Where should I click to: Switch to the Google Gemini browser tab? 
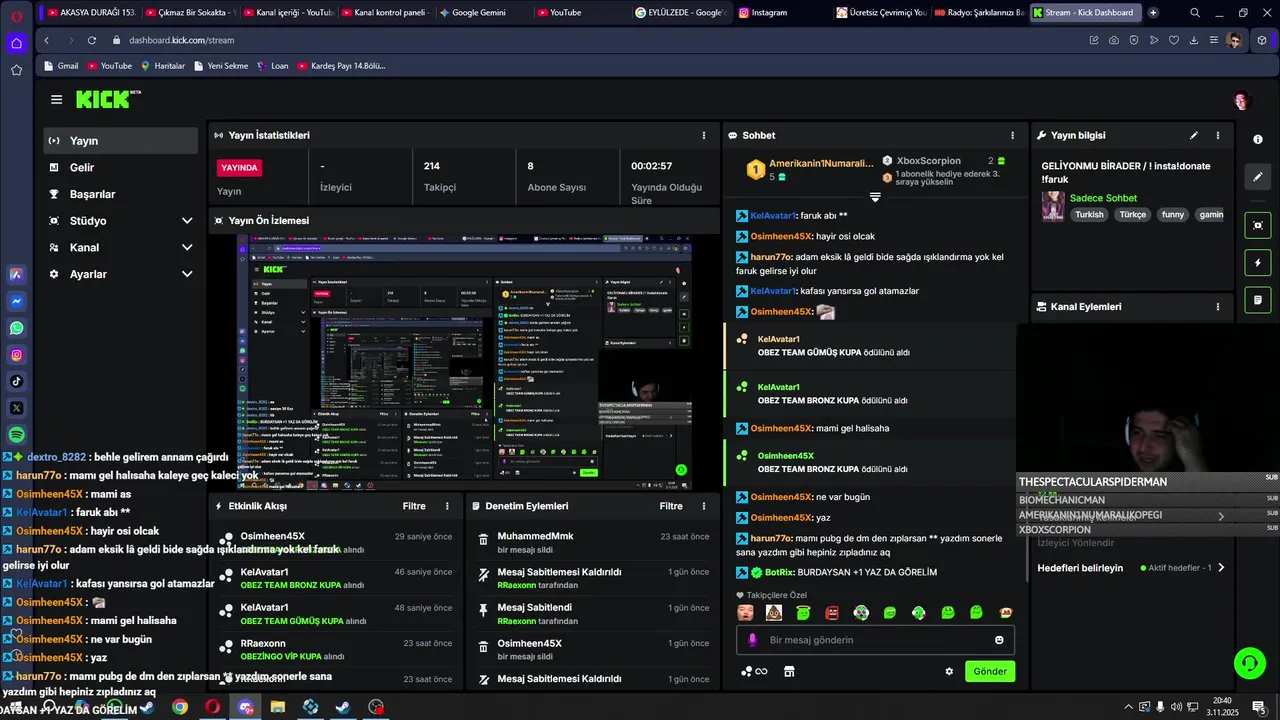[x=482, y=13]
